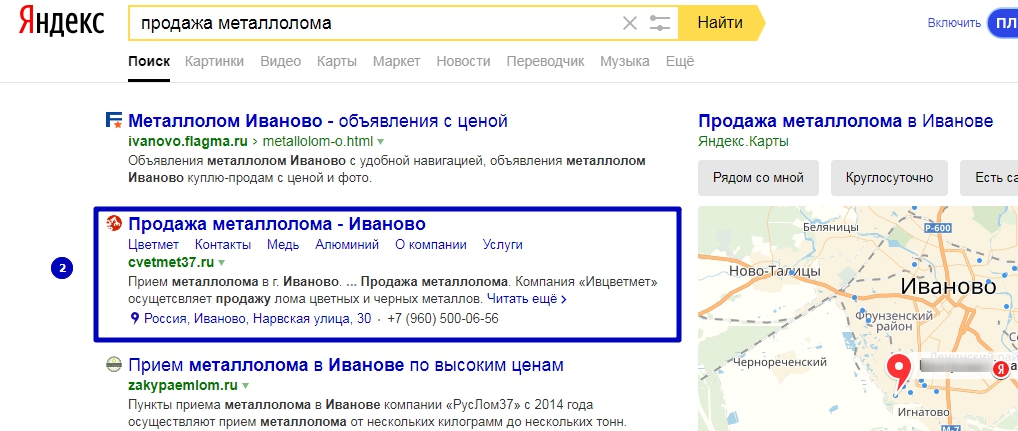Expand the Ещё menu
Image resolution: width=1018 pixels, height=431 pixels.
click(680, 62)
